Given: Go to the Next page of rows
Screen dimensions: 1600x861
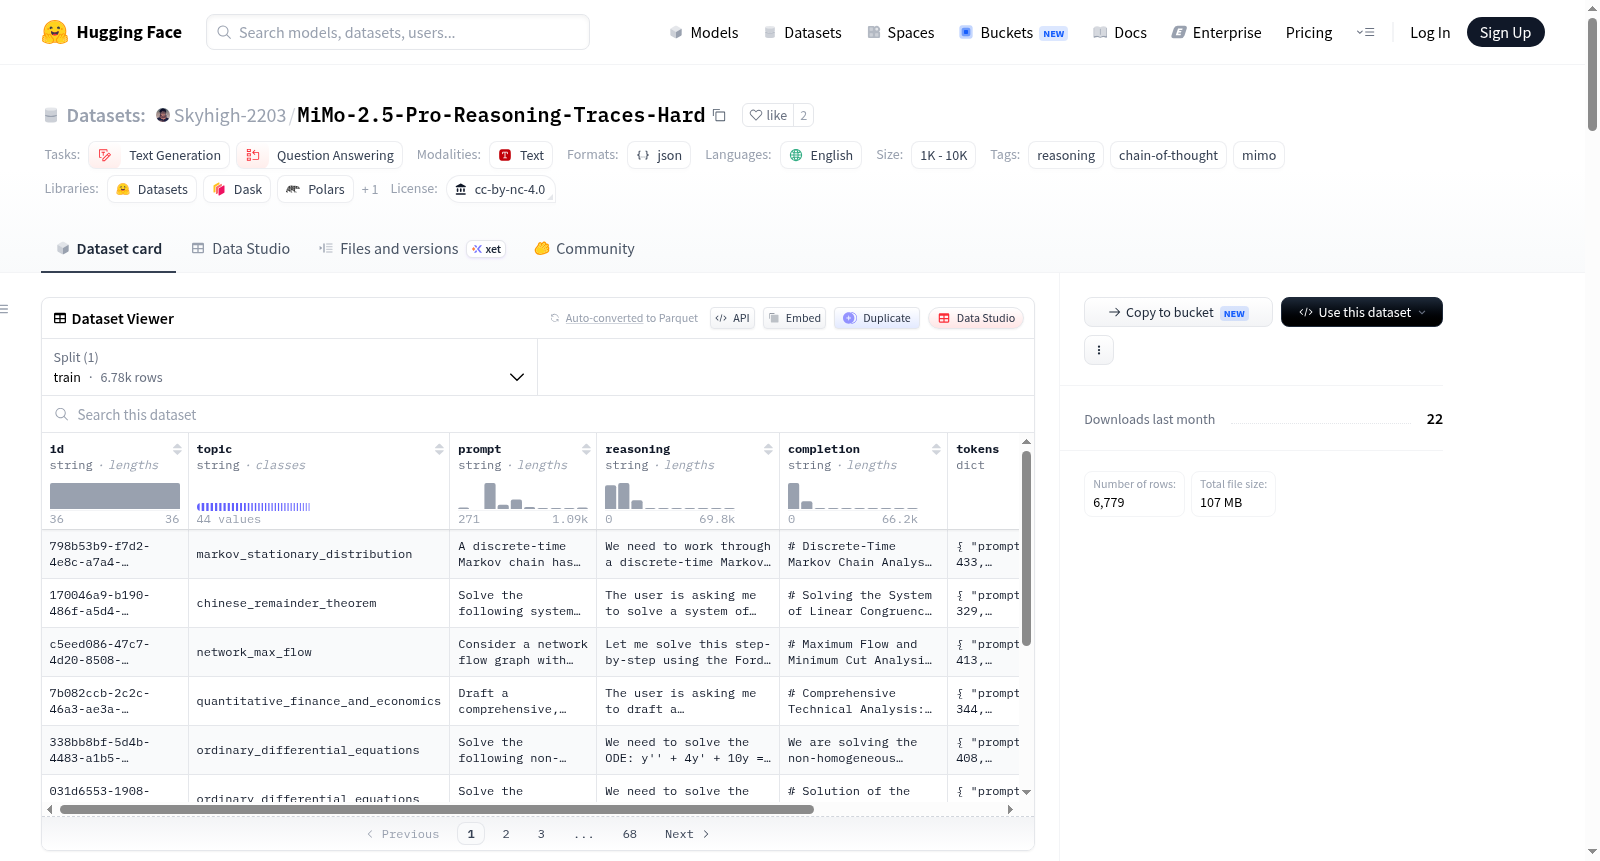Looking at the screenshot, I should [687, 834].
